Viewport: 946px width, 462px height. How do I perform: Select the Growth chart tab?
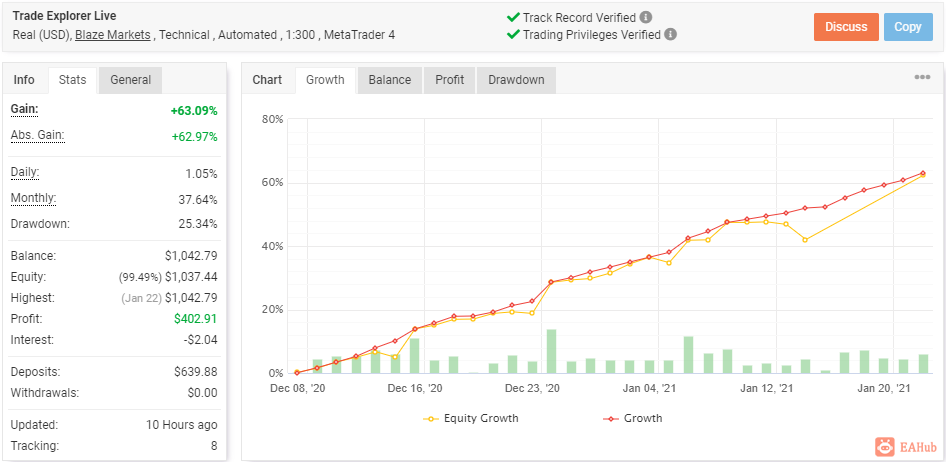(x=325, y=80)
